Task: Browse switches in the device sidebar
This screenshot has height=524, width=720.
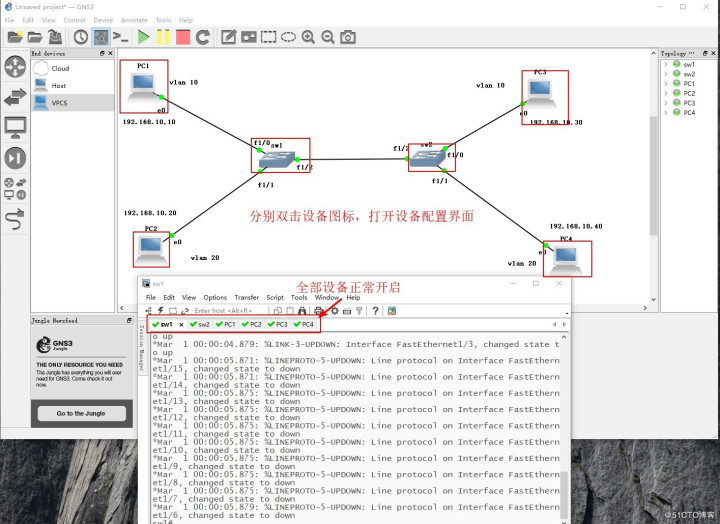Action: pyautogui.click(x=15, y=97)
